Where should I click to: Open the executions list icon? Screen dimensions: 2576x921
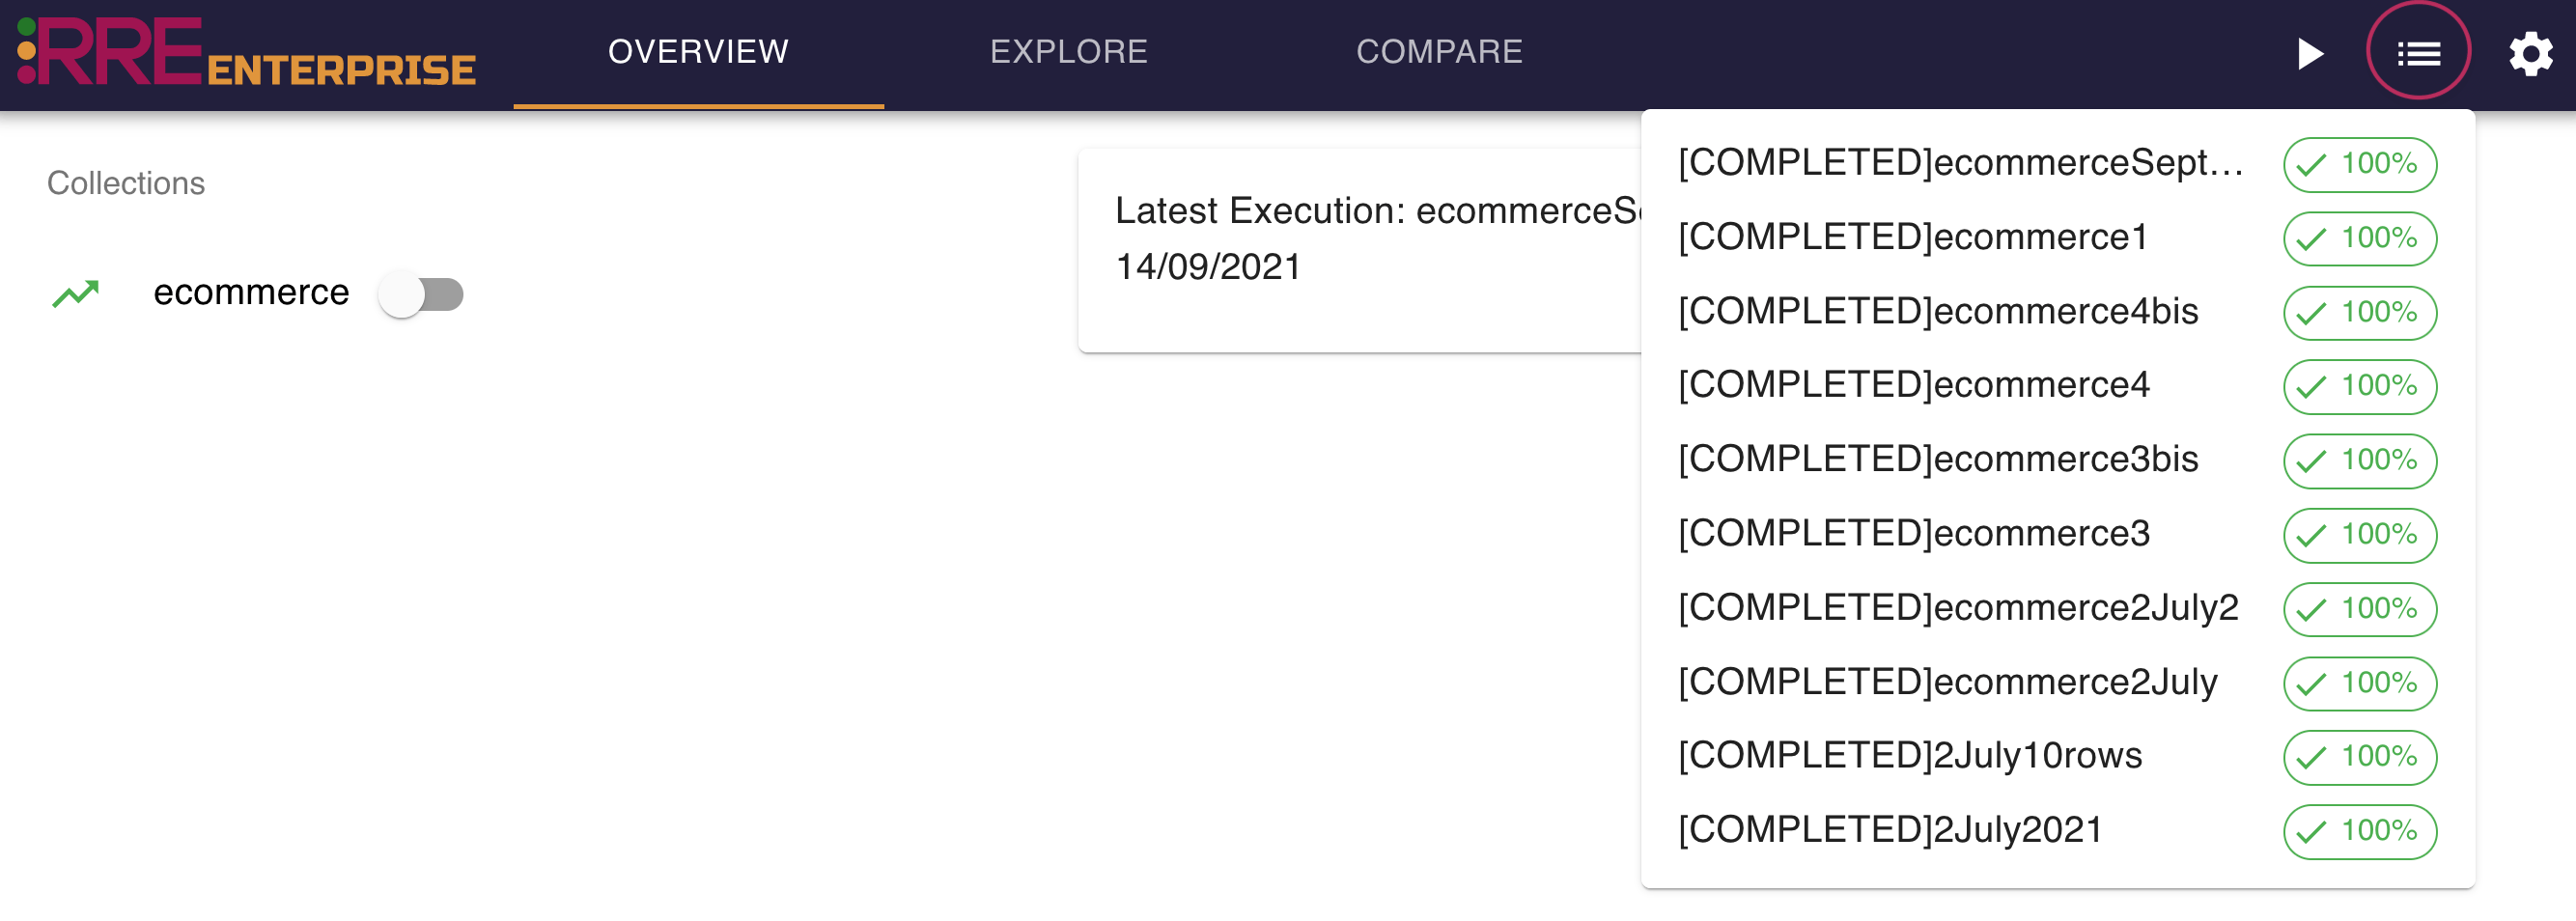(2418, 53)
